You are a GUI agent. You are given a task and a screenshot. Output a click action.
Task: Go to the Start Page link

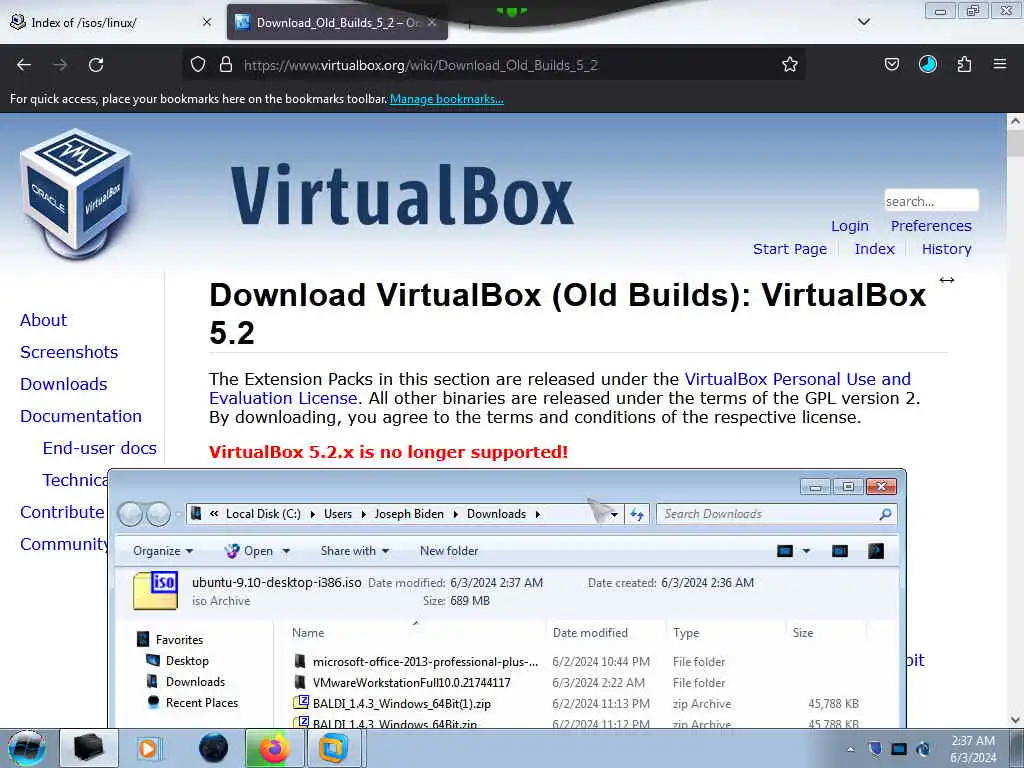coord(790,249)
